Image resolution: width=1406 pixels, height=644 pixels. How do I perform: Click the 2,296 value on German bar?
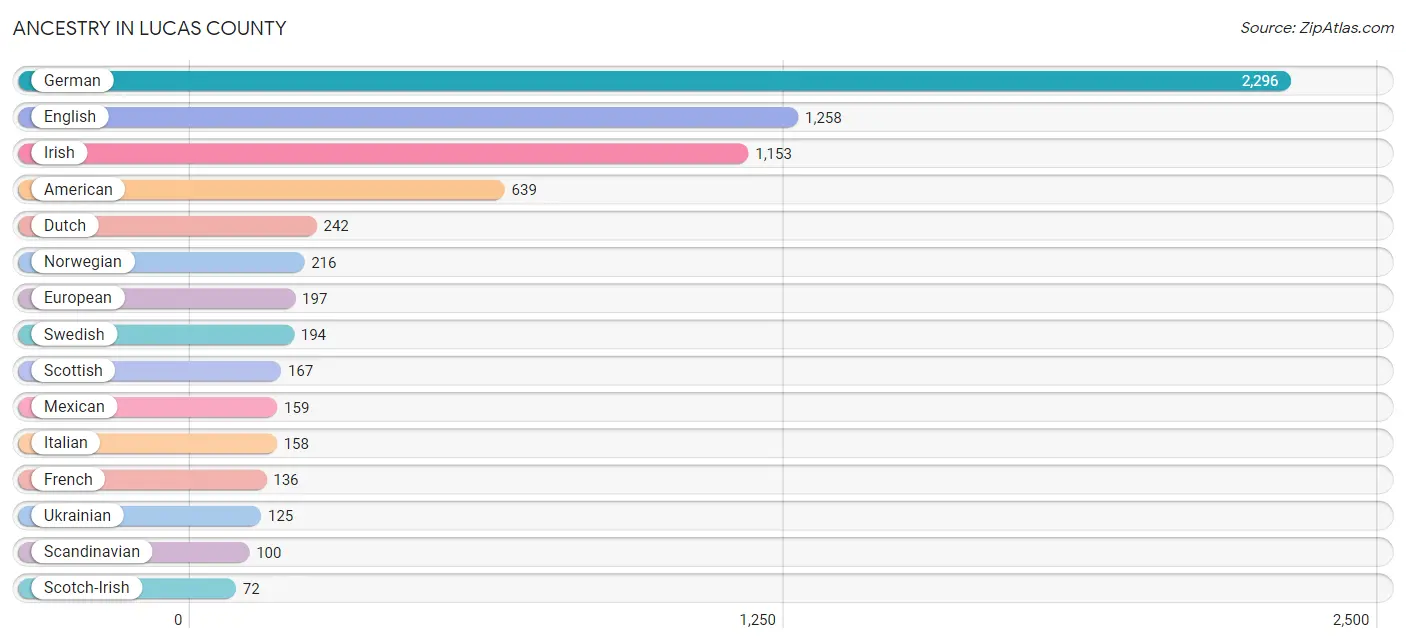[x=1260, y=81]
